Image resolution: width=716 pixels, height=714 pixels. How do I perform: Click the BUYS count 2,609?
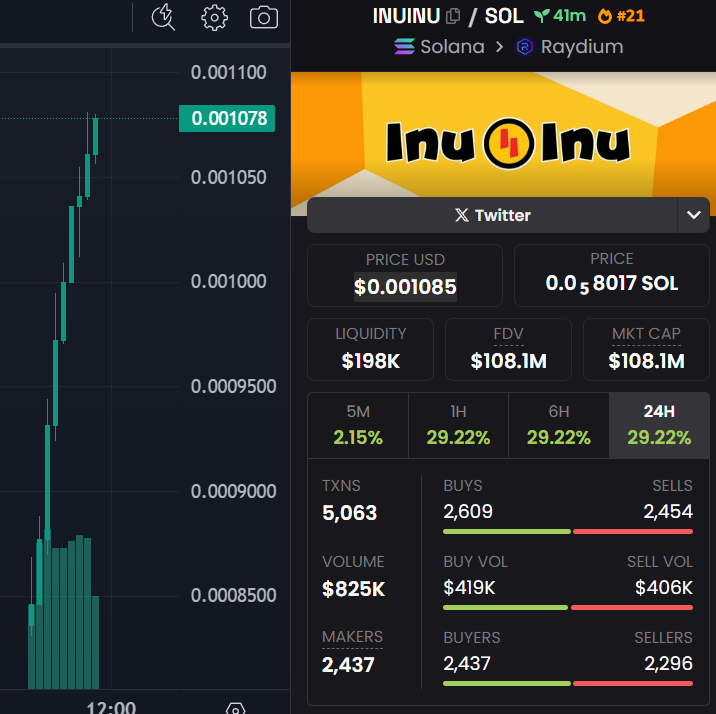point(468,511)
